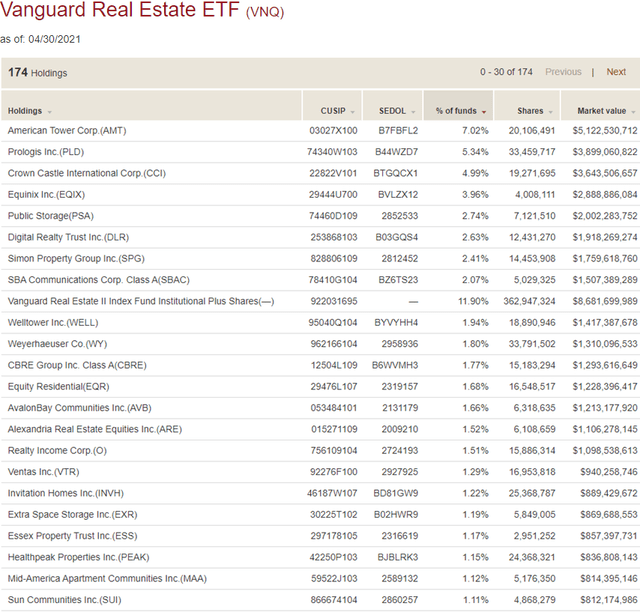Select Prologis Inc.(PLD) holding

(x=46, y=152)
